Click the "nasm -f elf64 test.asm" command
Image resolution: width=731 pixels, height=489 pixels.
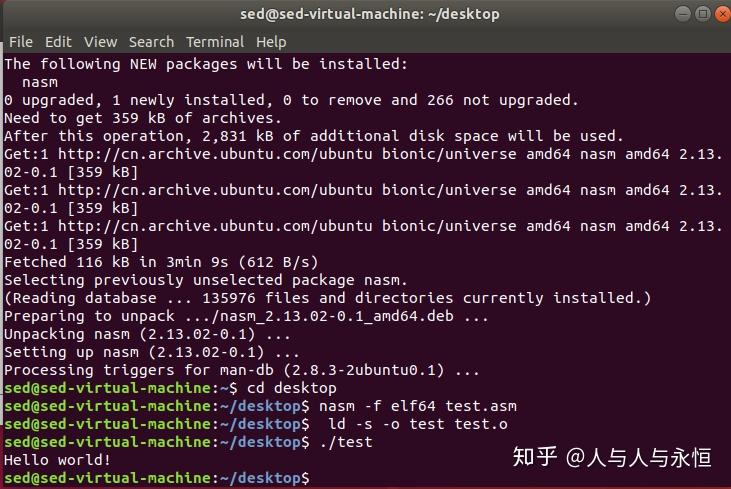pyautogui.click(x=418, y=406)
